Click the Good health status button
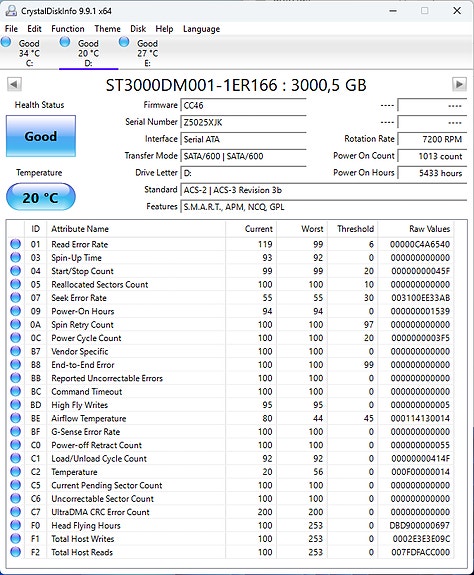Screen dimensions: 474x575 (41, 136)
